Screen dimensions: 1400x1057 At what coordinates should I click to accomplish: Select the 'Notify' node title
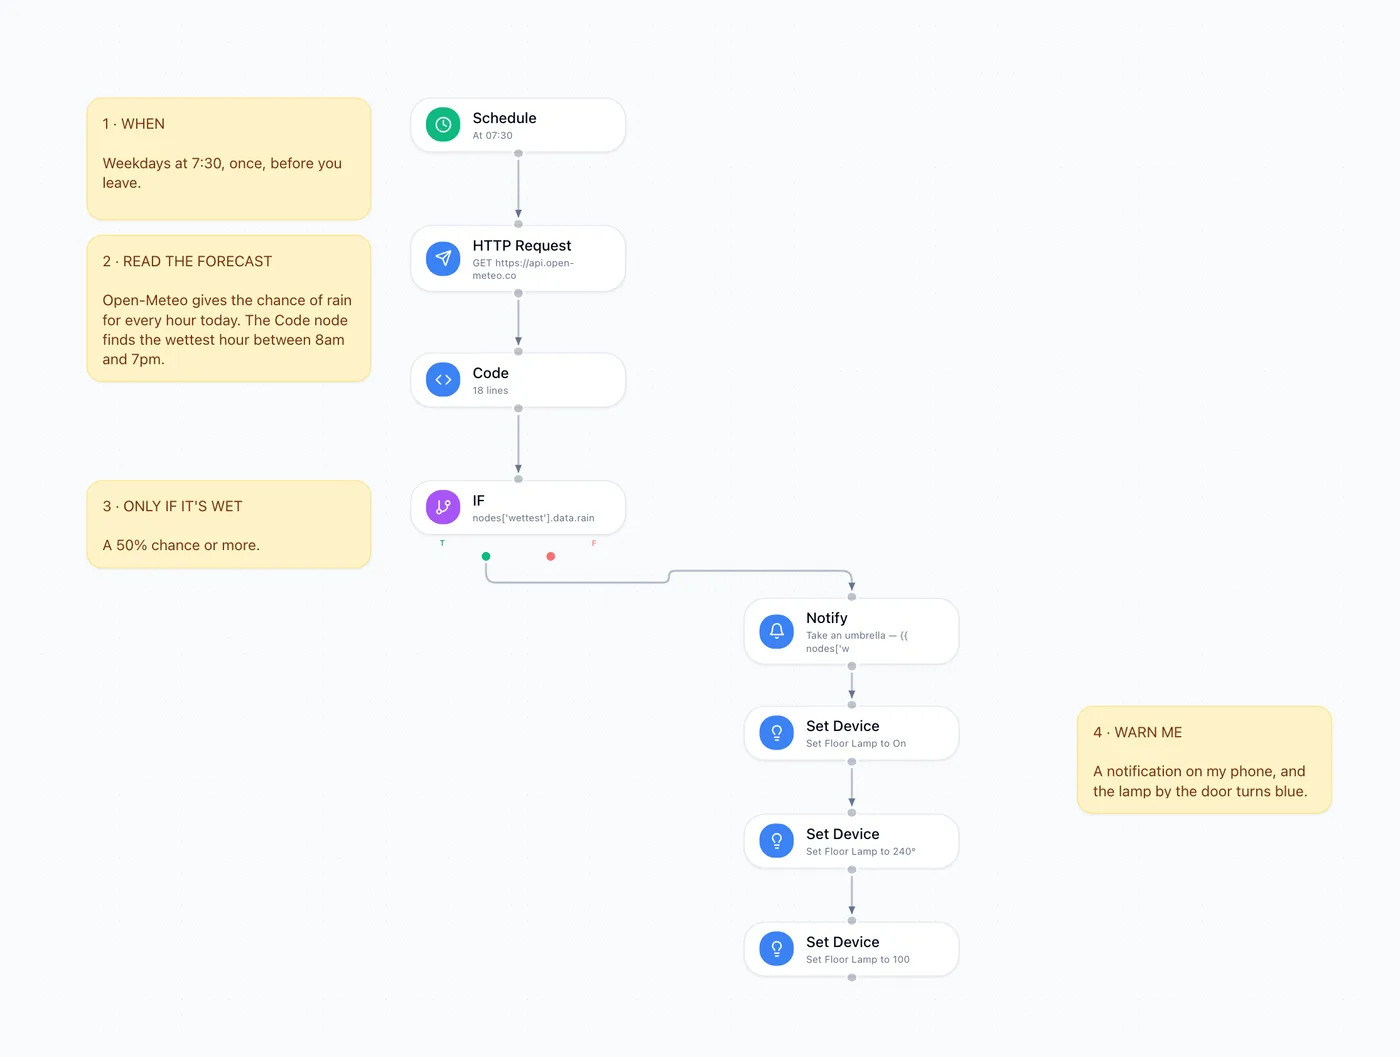coord(827,618)
